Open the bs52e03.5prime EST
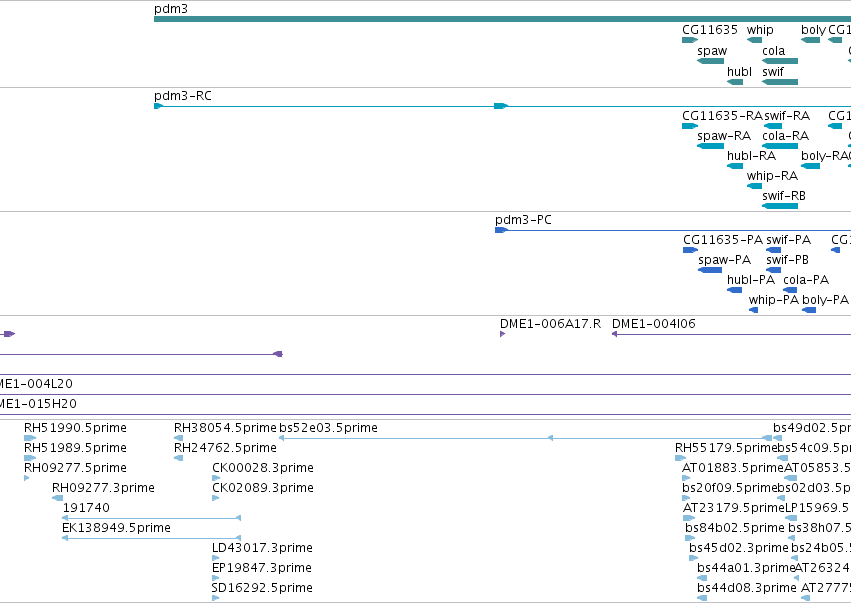Image resolution: width=851 pixels, height=603 pixels. point(525,438)
